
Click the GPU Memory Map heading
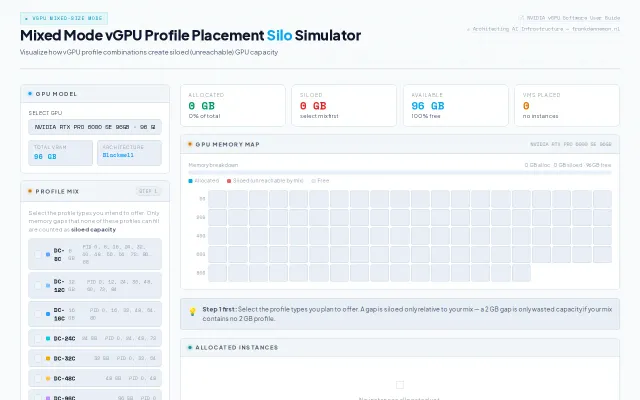[x=227, y=144]
